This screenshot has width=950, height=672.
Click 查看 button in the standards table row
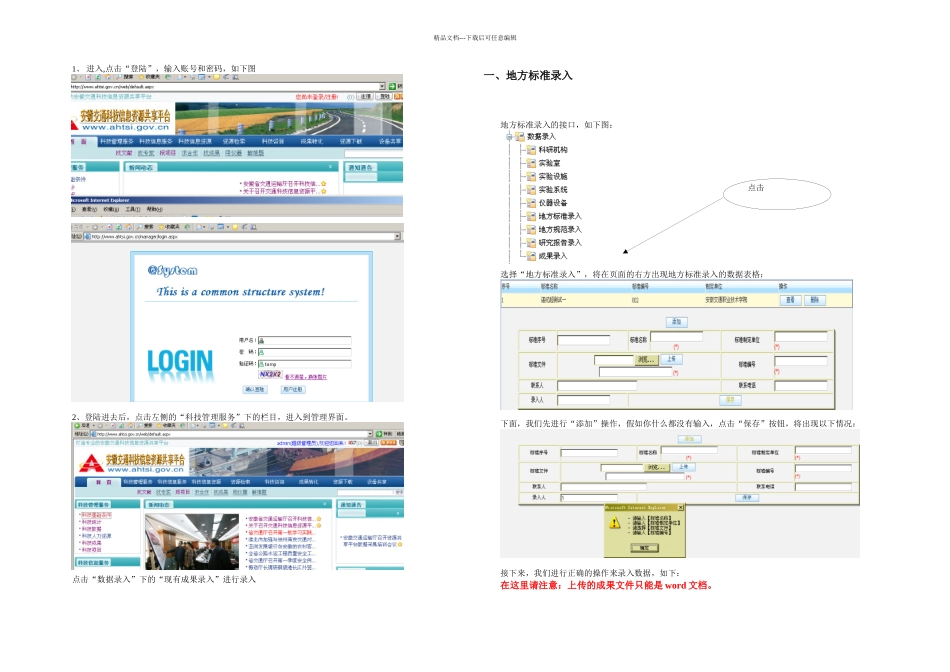pyautogui.click(x=789, y=300)
